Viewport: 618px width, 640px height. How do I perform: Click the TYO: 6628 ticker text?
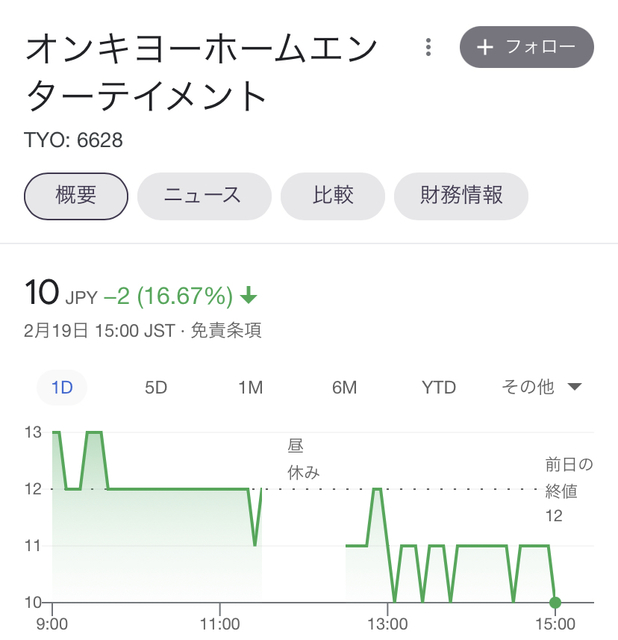[x=73, y=140]
